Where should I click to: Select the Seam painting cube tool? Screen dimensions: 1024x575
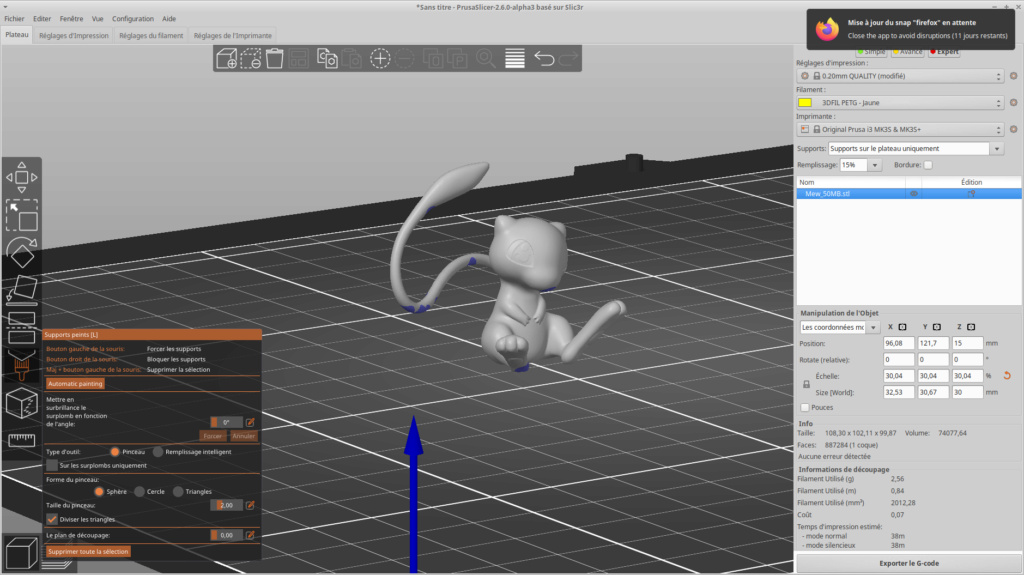22,402
